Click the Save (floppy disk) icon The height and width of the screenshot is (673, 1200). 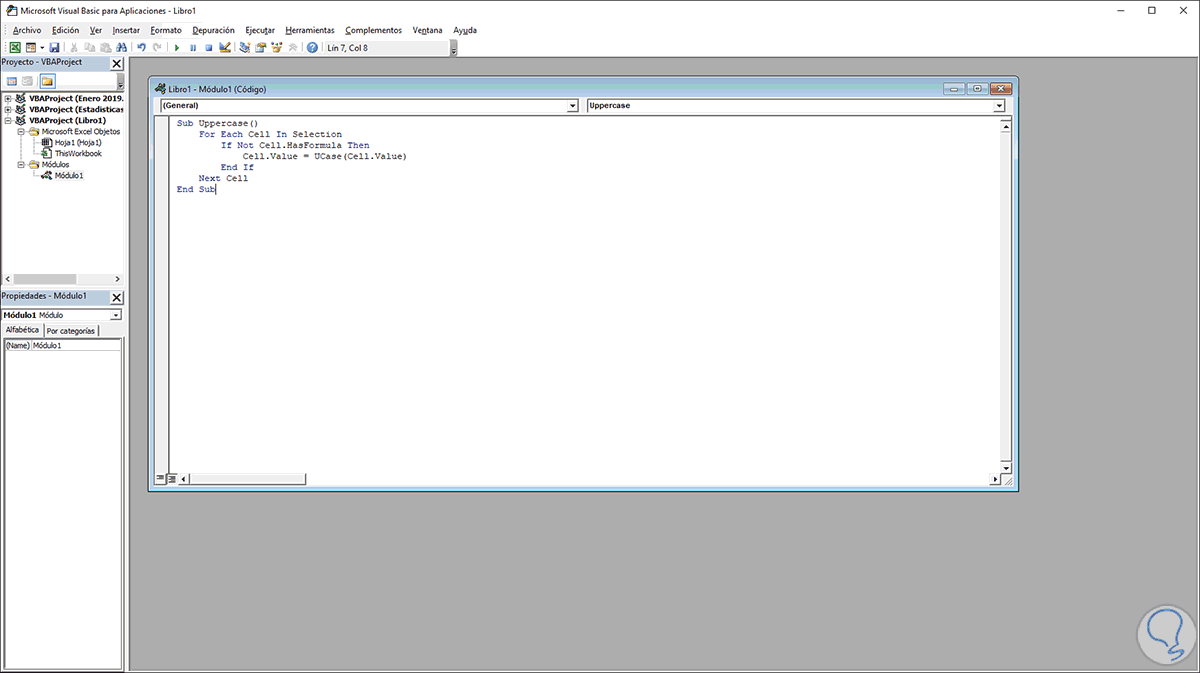(54, 47)
